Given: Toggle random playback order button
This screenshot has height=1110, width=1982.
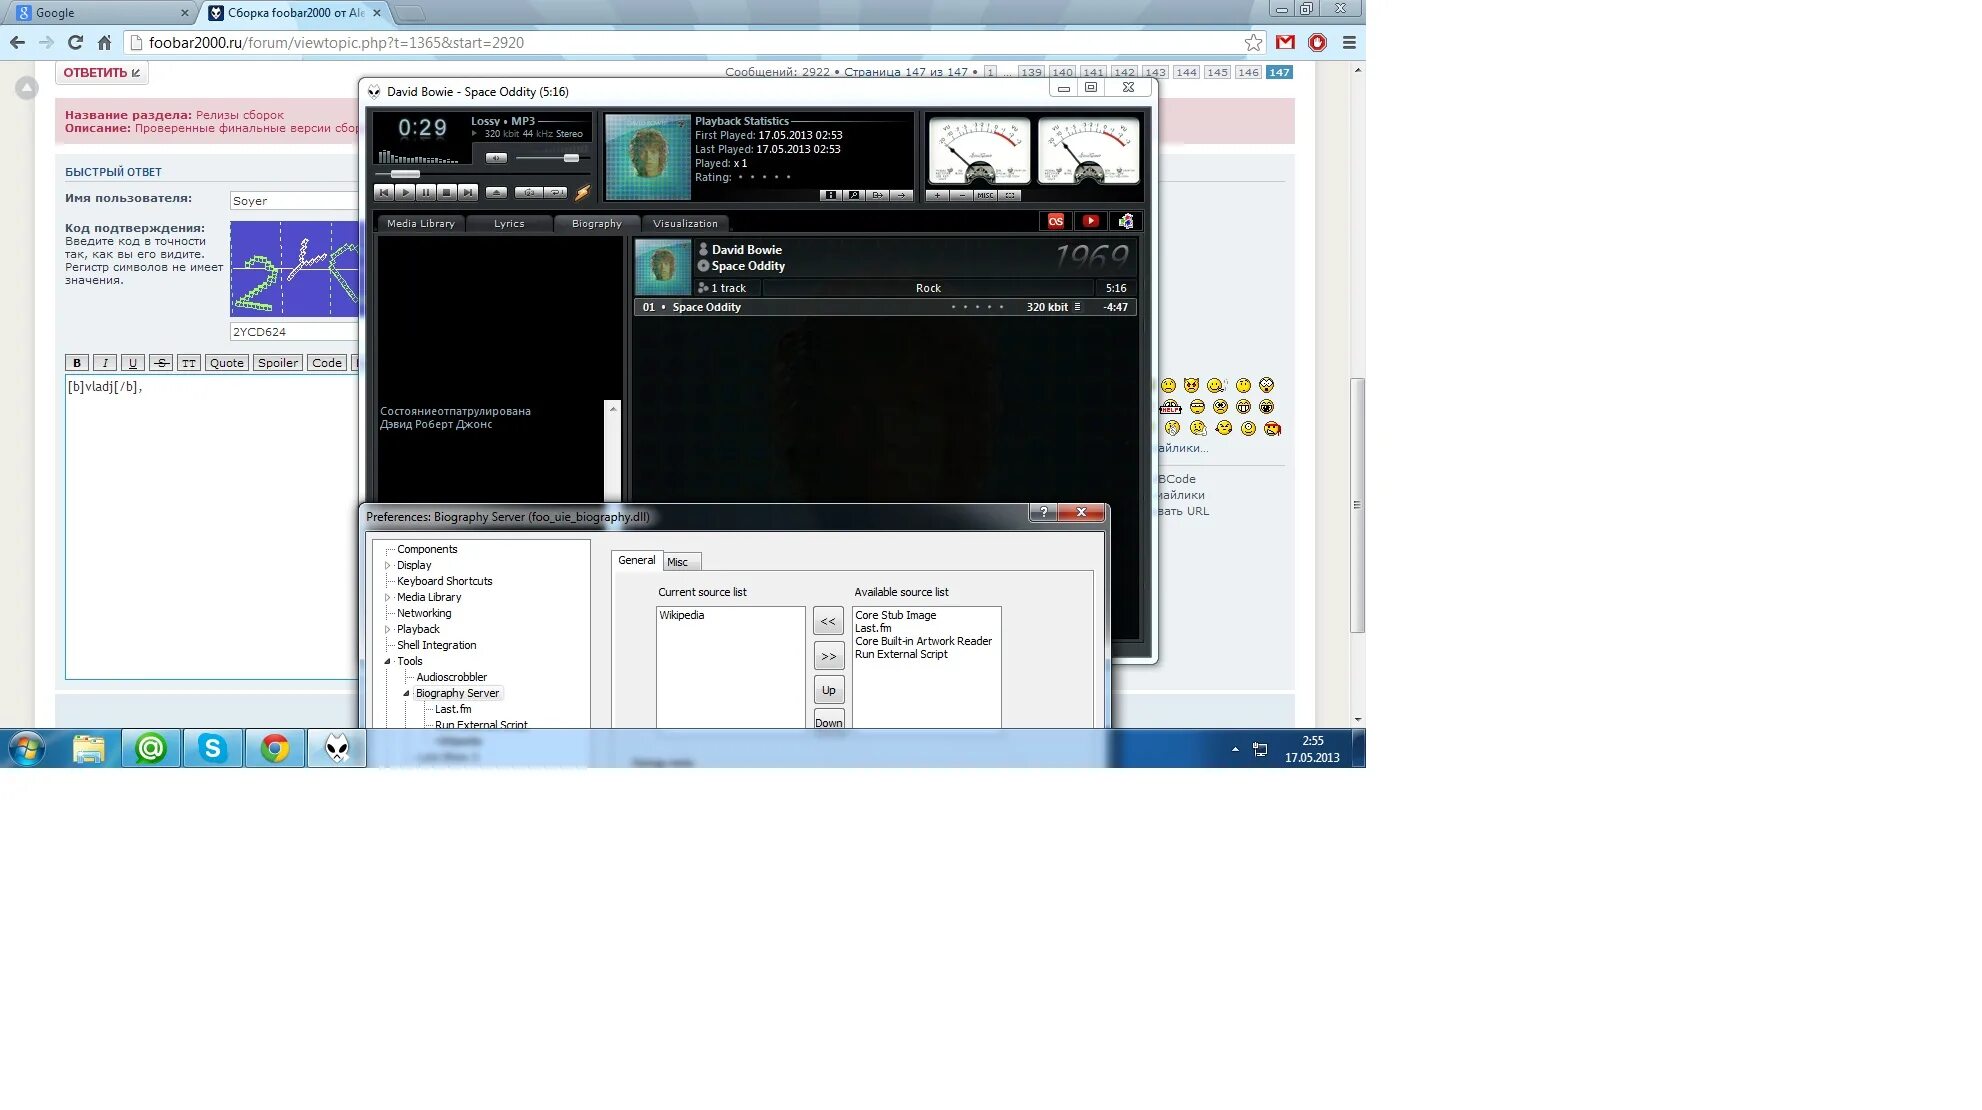Looking at the screenshot, I should click(x=528, y=193).
